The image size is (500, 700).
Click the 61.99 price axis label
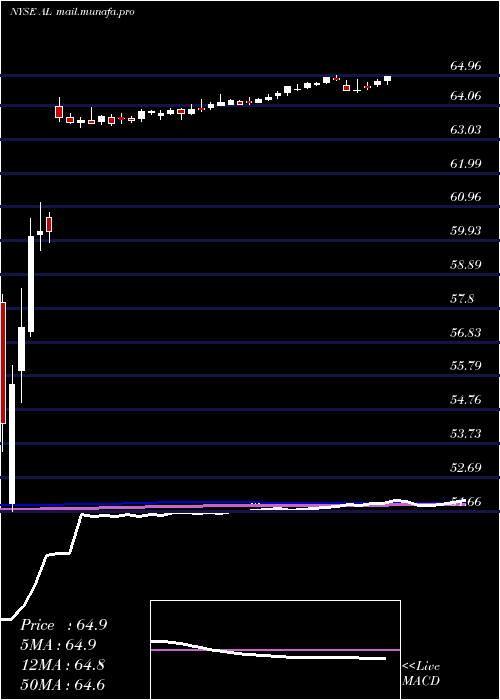click(x=466, y=163)
